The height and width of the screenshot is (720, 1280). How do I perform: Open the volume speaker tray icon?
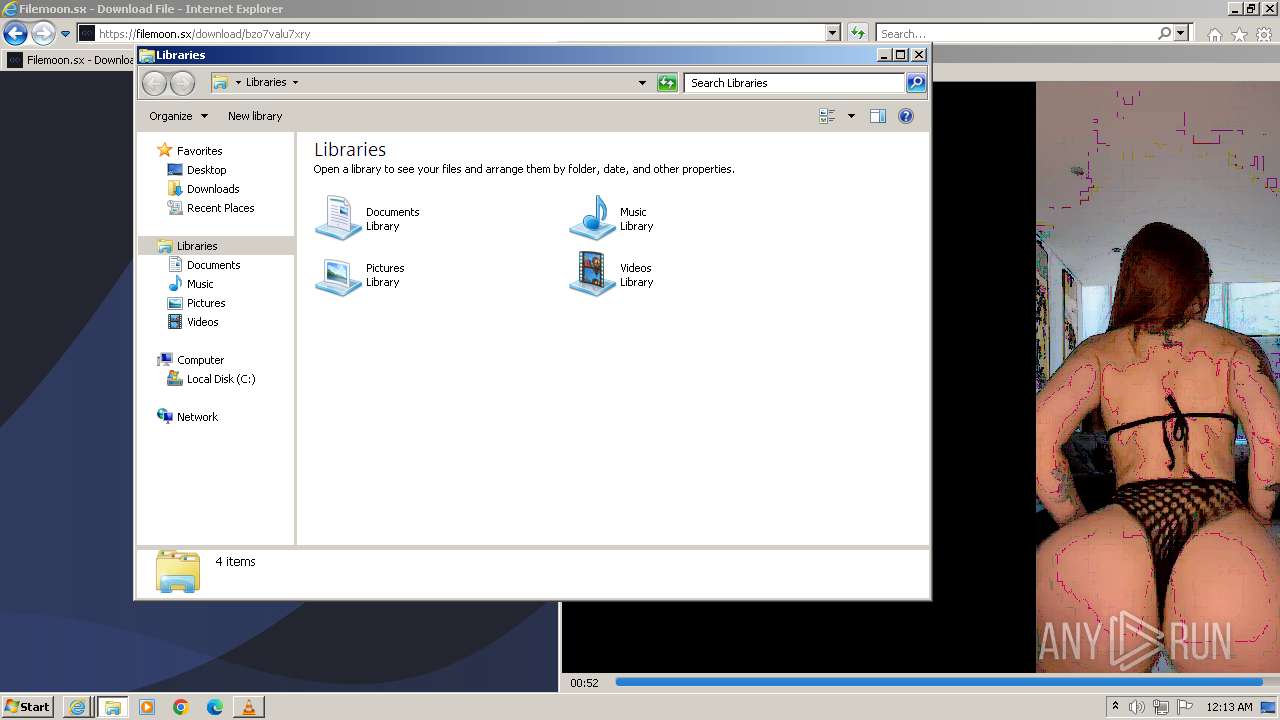[x=1137, y=707]
